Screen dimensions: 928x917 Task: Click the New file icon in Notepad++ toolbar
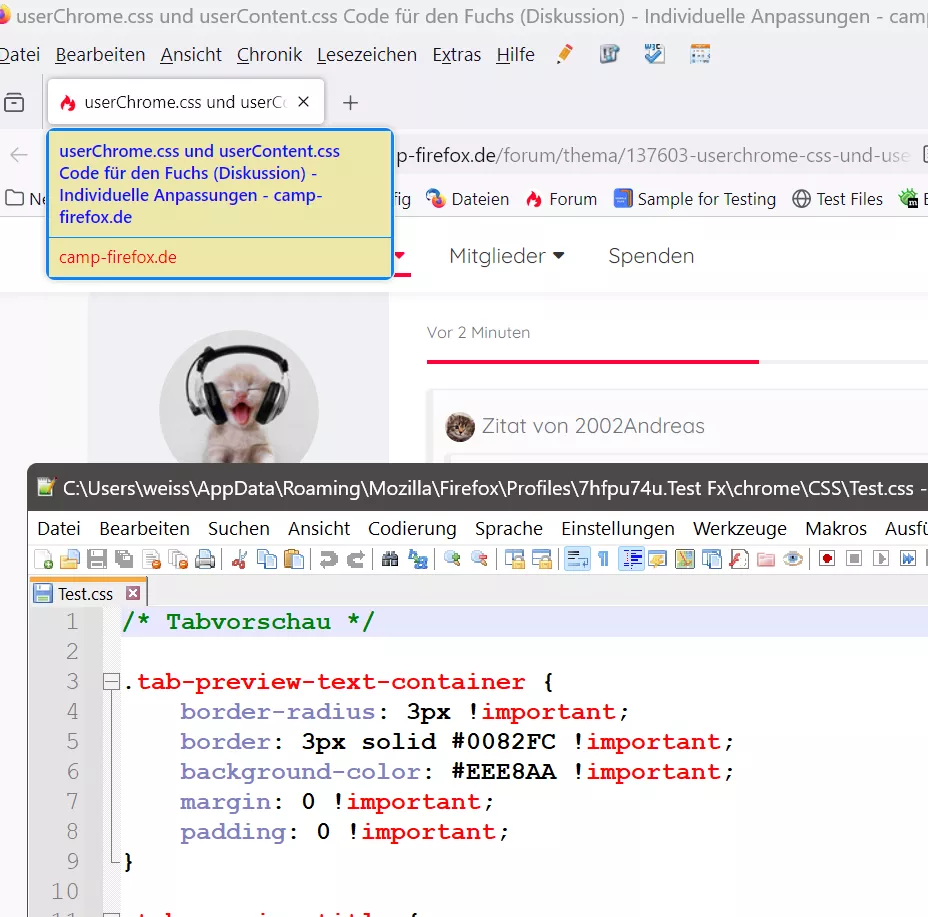(44, 559)
